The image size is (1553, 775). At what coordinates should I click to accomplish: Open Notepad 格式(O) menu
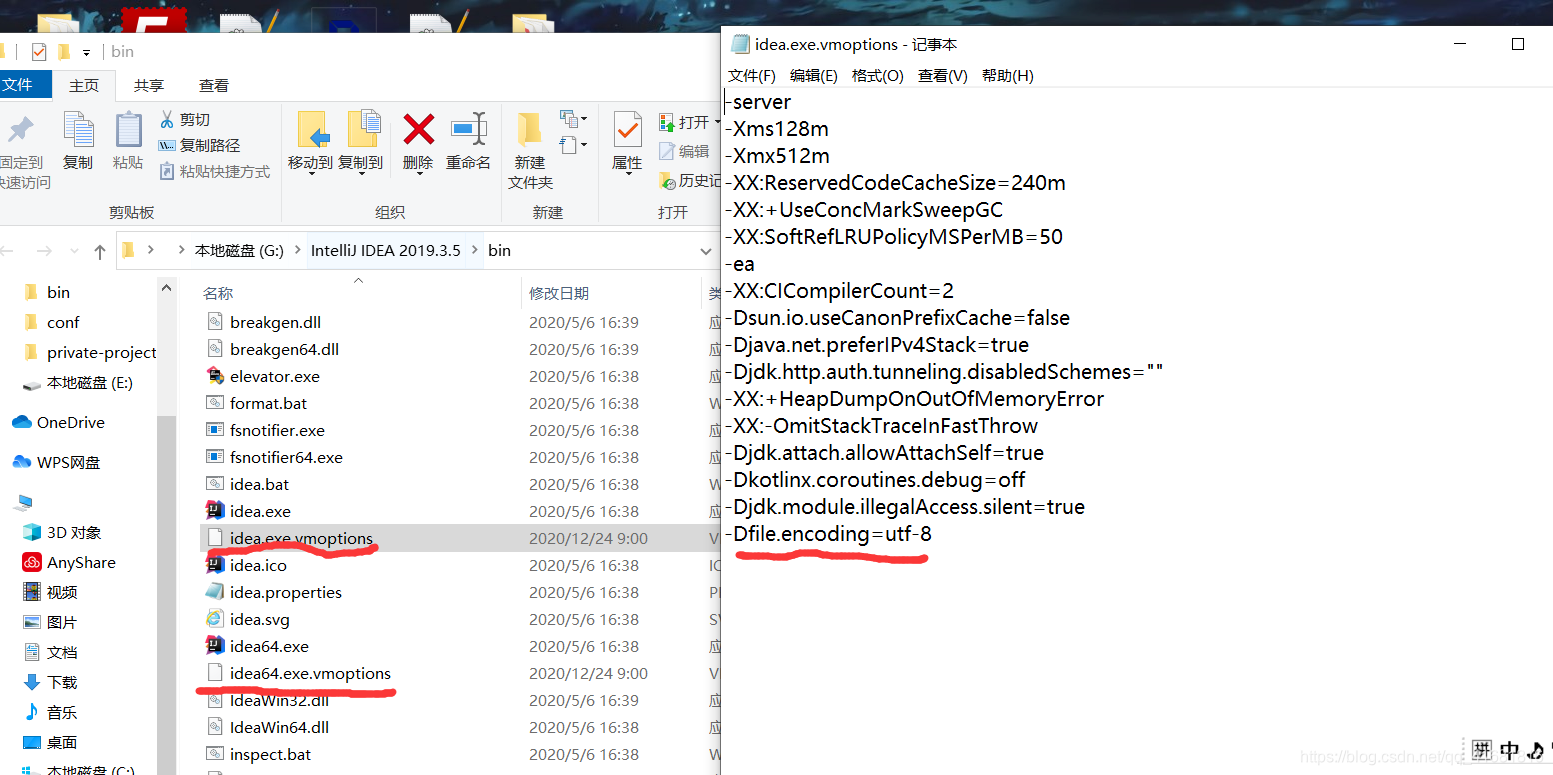(x=877, y=75)
